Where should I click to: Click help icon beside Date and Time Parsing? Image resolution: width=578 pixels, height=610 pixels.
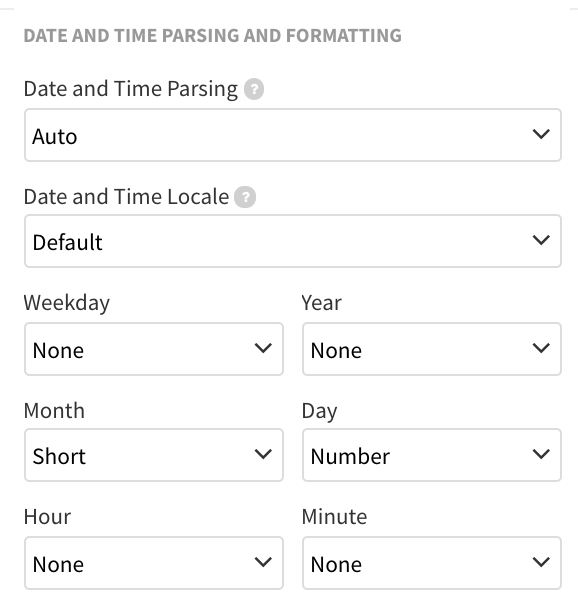click(254, 89)
